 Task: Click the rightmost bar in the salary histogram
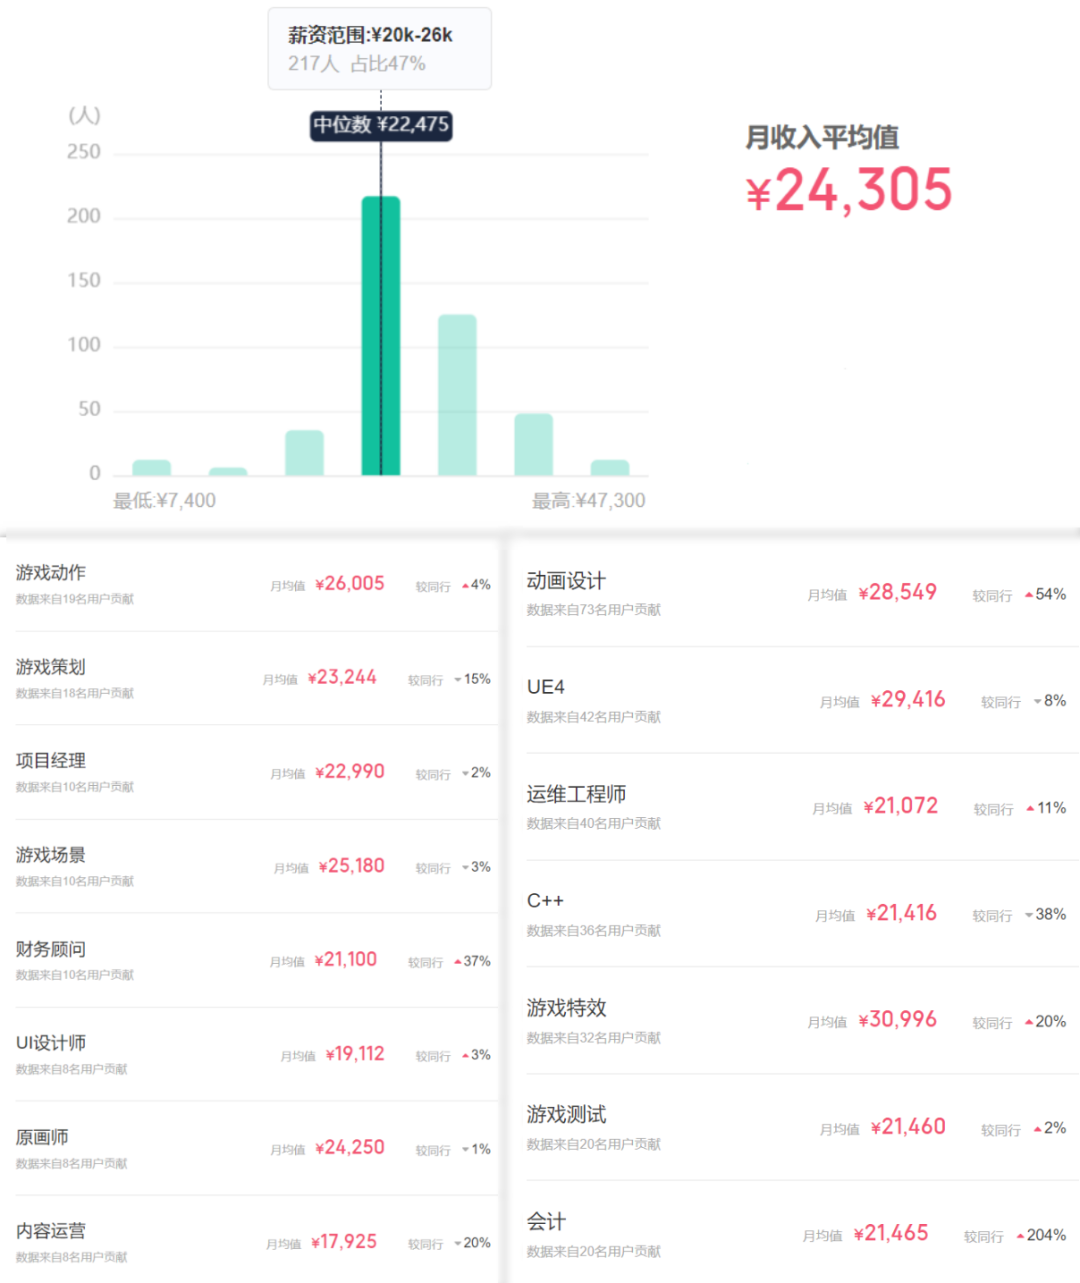pos(610,468)
